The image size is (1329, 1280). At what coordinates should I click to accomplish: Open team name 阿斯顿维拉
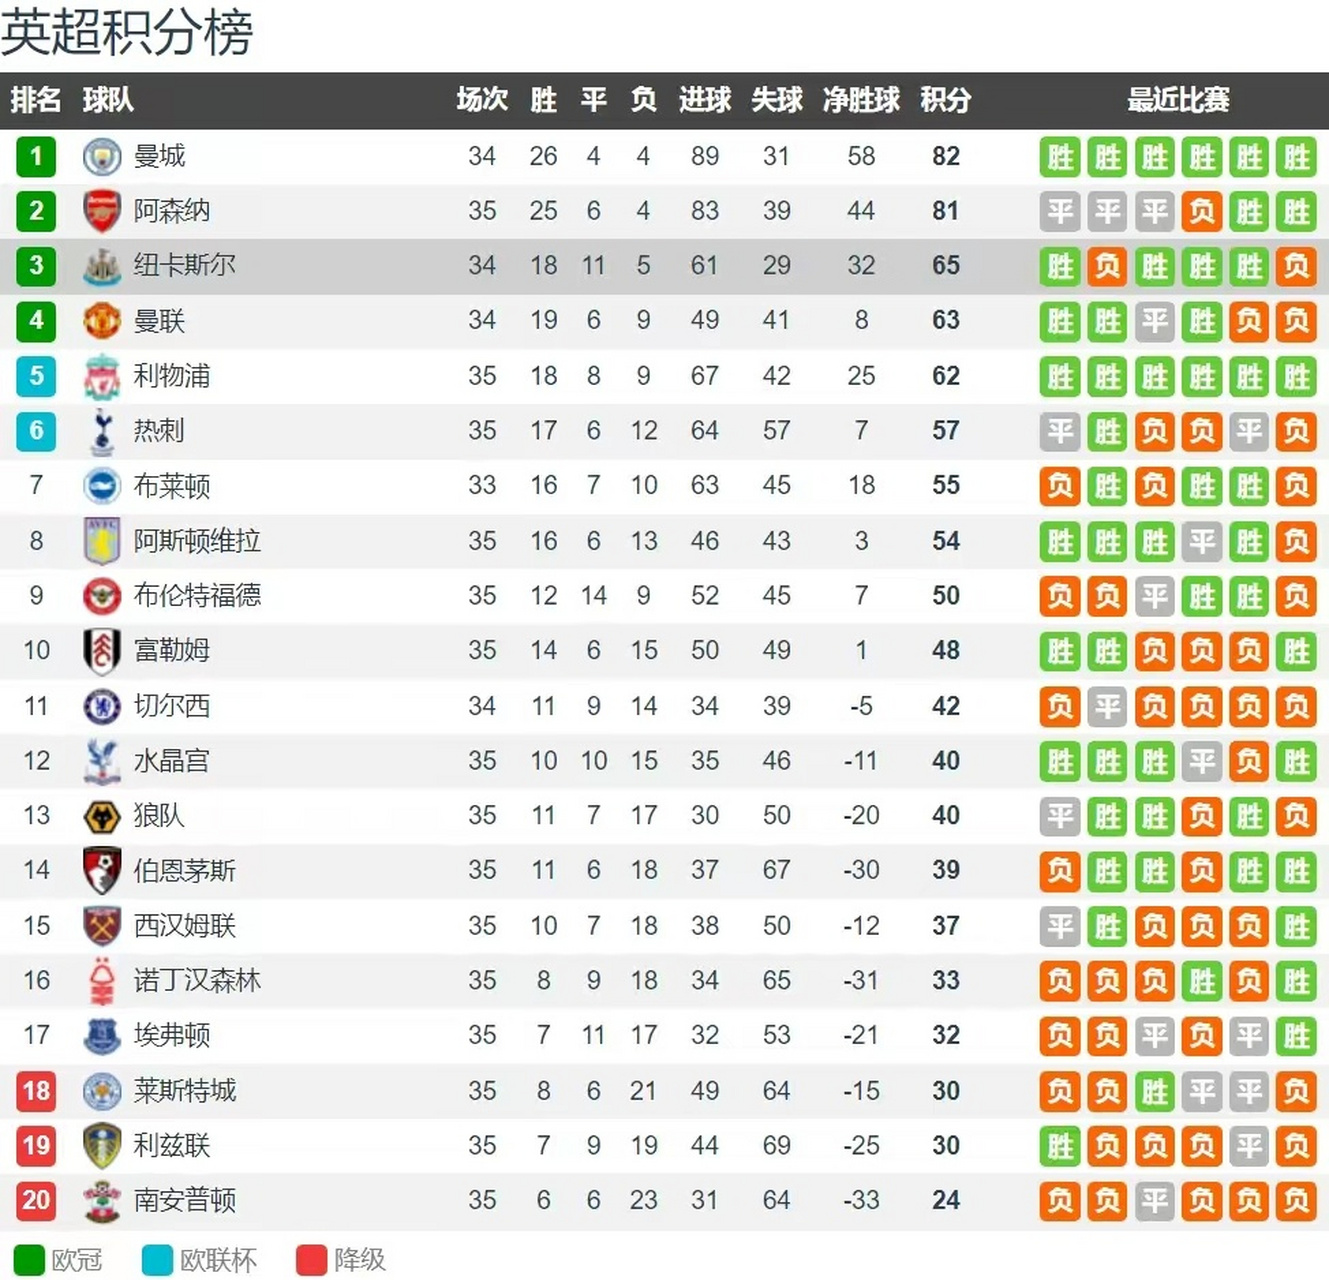197,541
